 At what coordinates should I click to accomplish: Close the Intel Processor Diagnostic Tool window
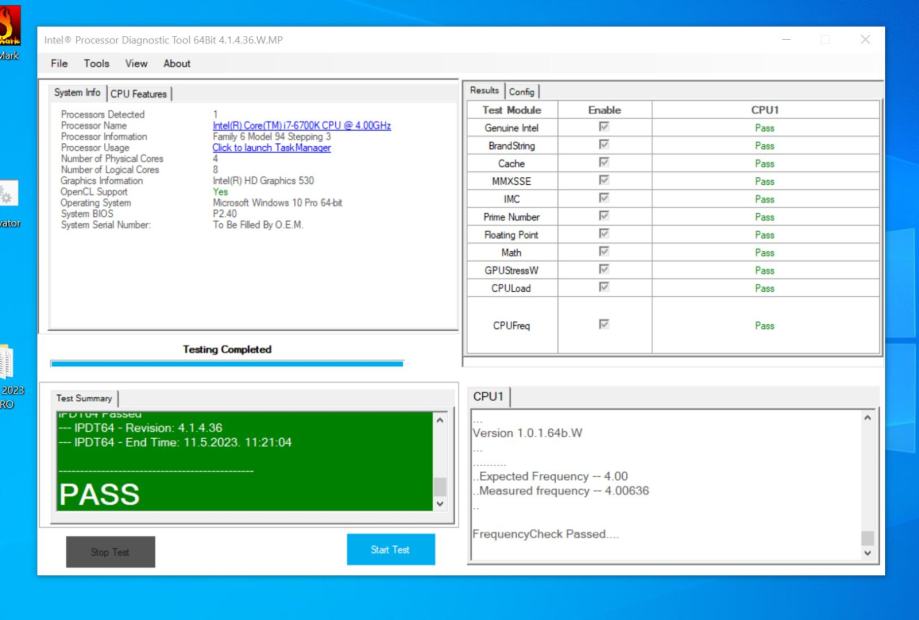[865, 39]
